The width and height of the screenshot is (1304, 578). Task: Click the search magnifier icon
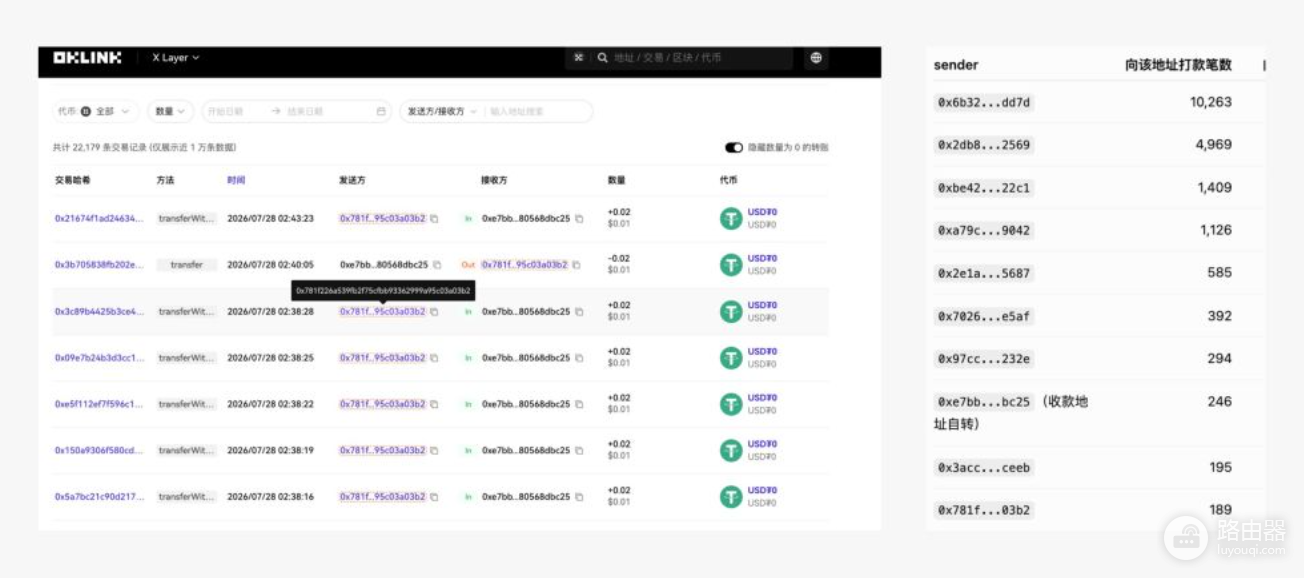(x=602, y=58)
